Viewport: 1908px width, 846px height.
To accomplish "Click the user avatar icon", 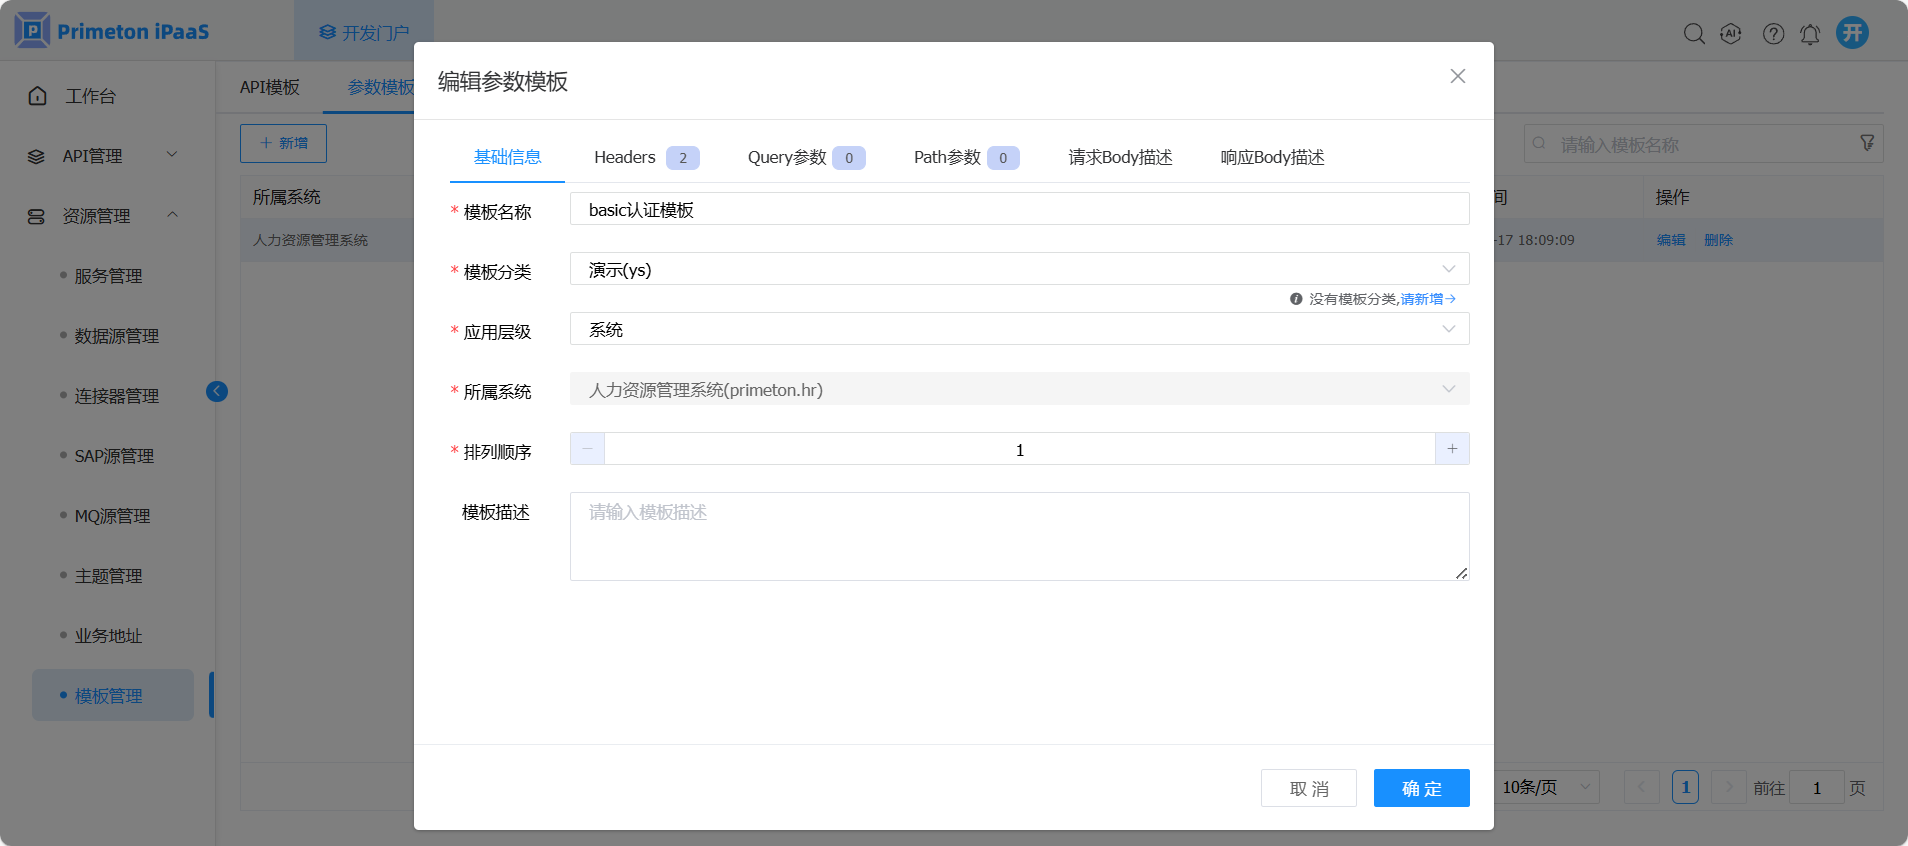I will click(1852, 33).
